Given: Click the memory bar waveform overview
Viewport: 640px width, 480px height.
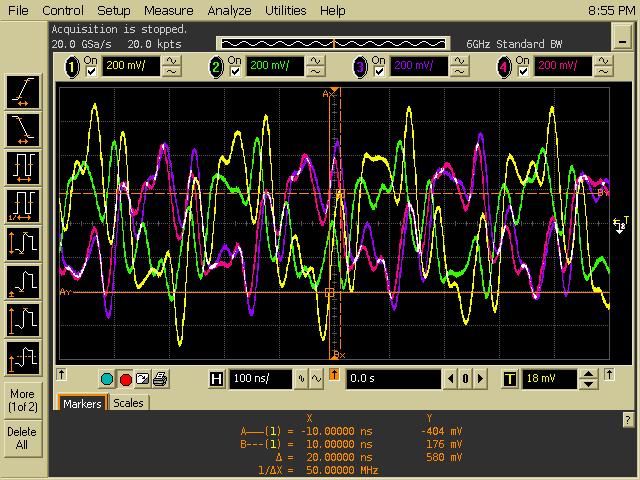Looking at the screenshot, I should [332, 43].
